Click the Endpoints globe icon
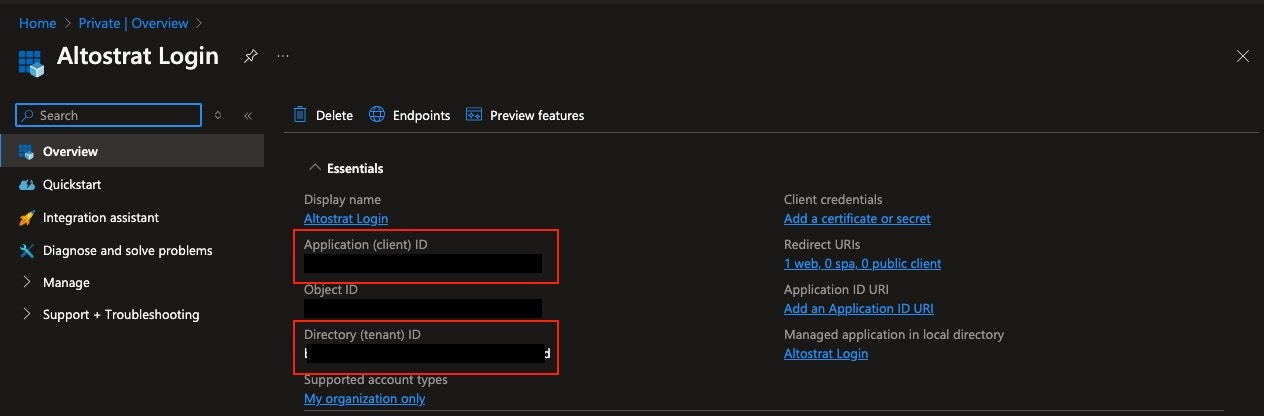Image resolution: width=1264 pixels, height=416 pixels. [x=377, y=115]
